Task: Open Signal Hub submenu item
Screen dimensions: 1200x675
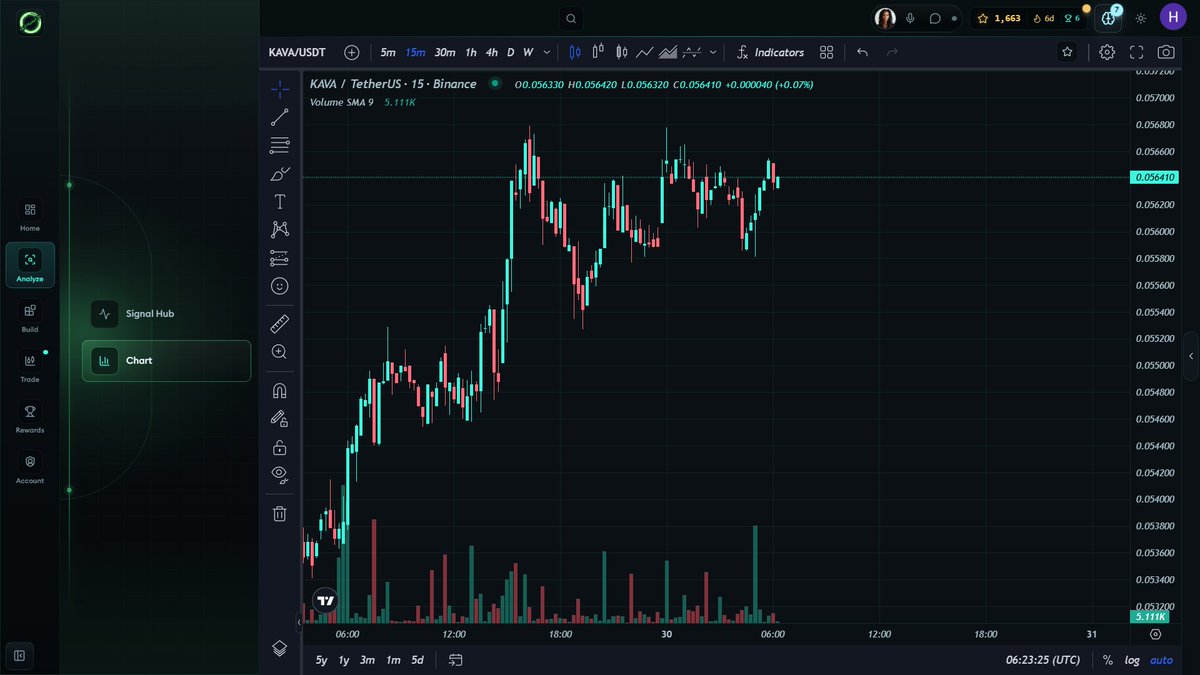Action: [x=166, y=314]
